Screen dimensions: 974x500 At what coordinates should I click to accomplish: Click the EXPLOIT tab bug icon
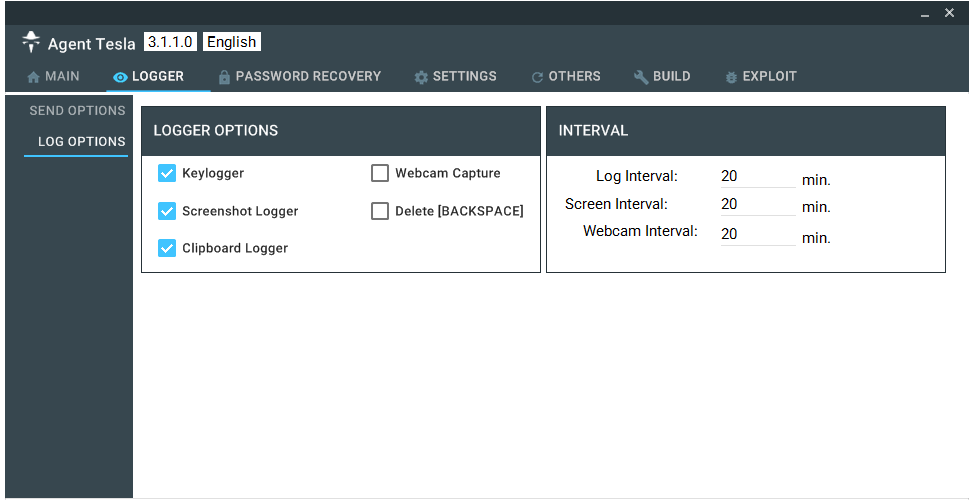tap(731, 78)
